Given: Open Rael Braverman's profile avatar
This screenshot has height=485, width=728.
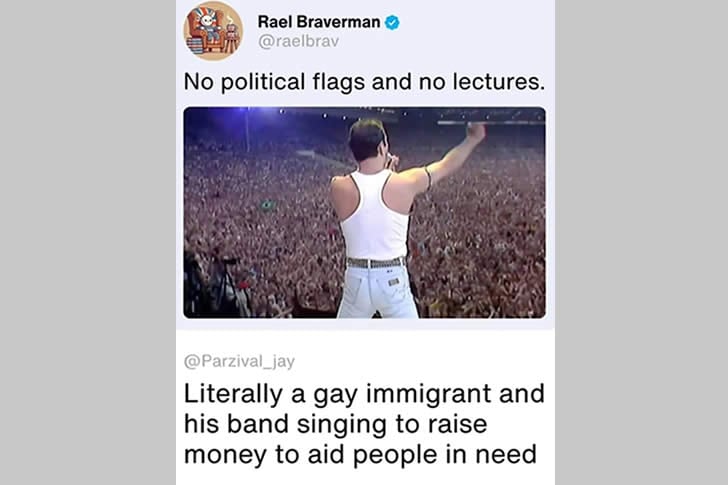Looking at the screenshot, I should pos(213,32).
